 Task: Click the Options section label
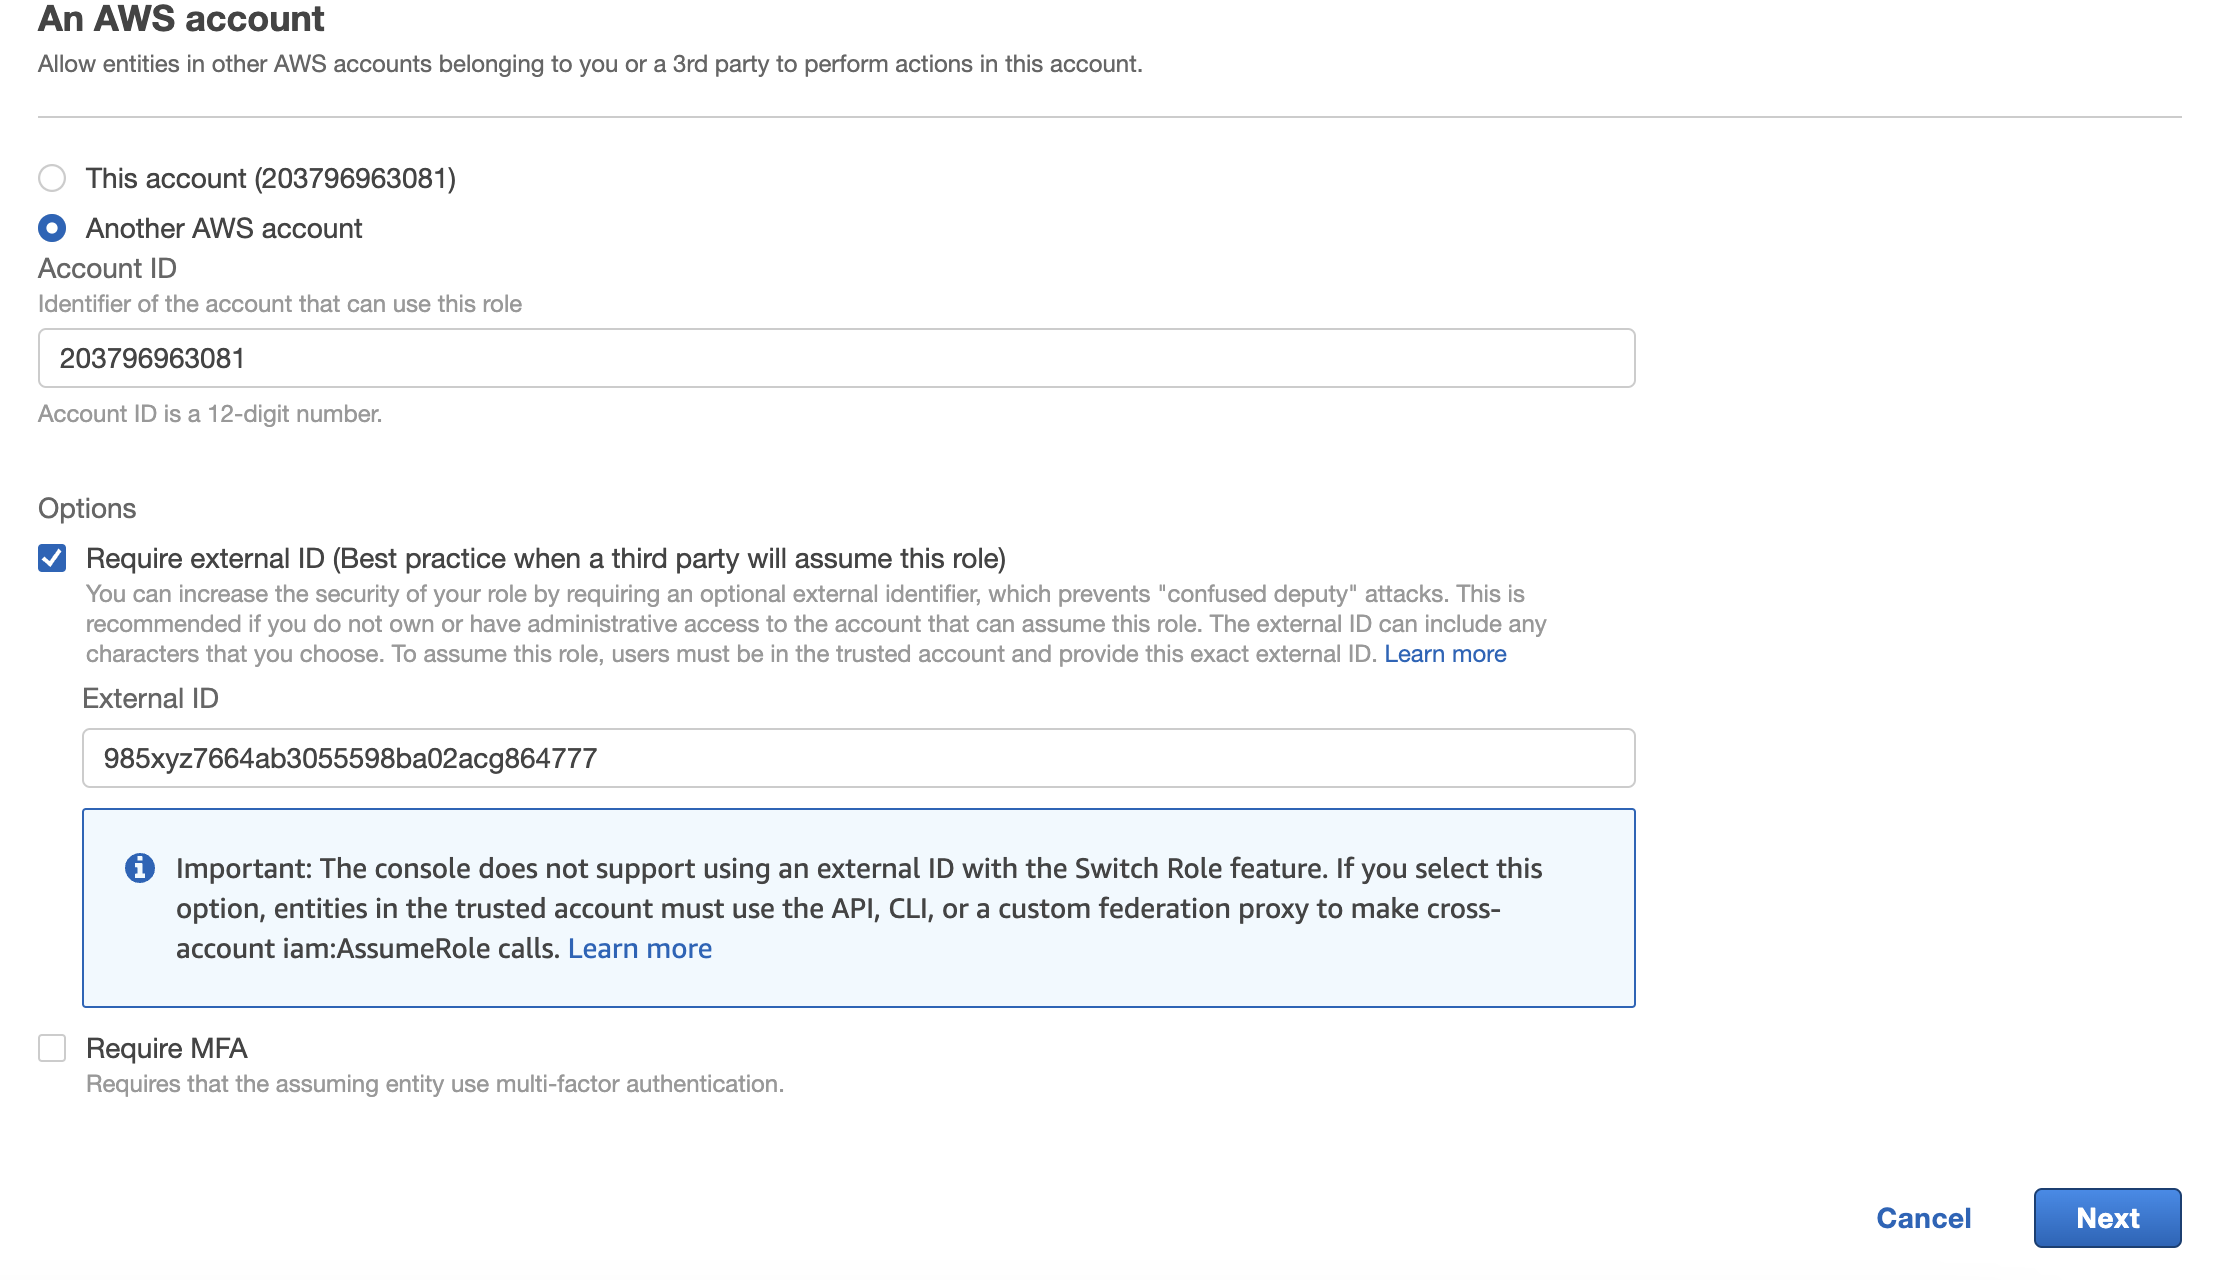87,508
